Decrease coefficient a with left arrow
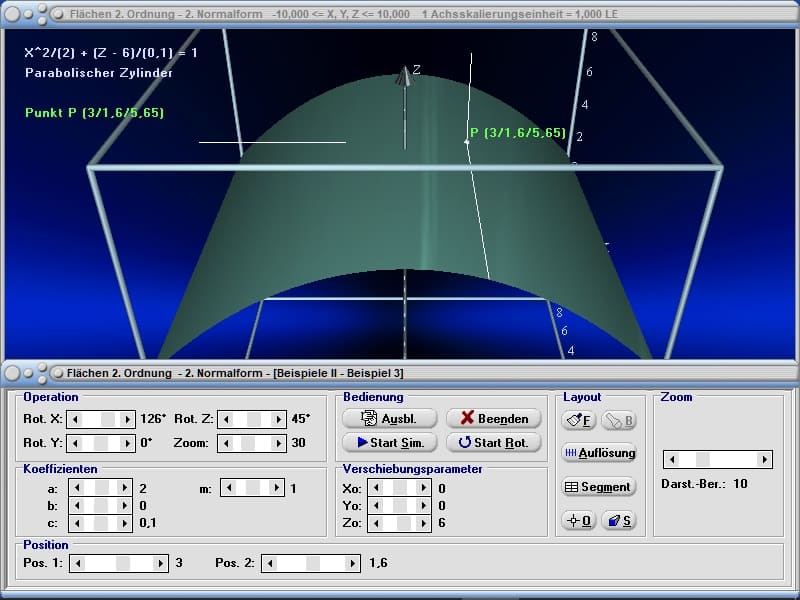This screenshot has width=800, height=600. (x=77, y=488)
